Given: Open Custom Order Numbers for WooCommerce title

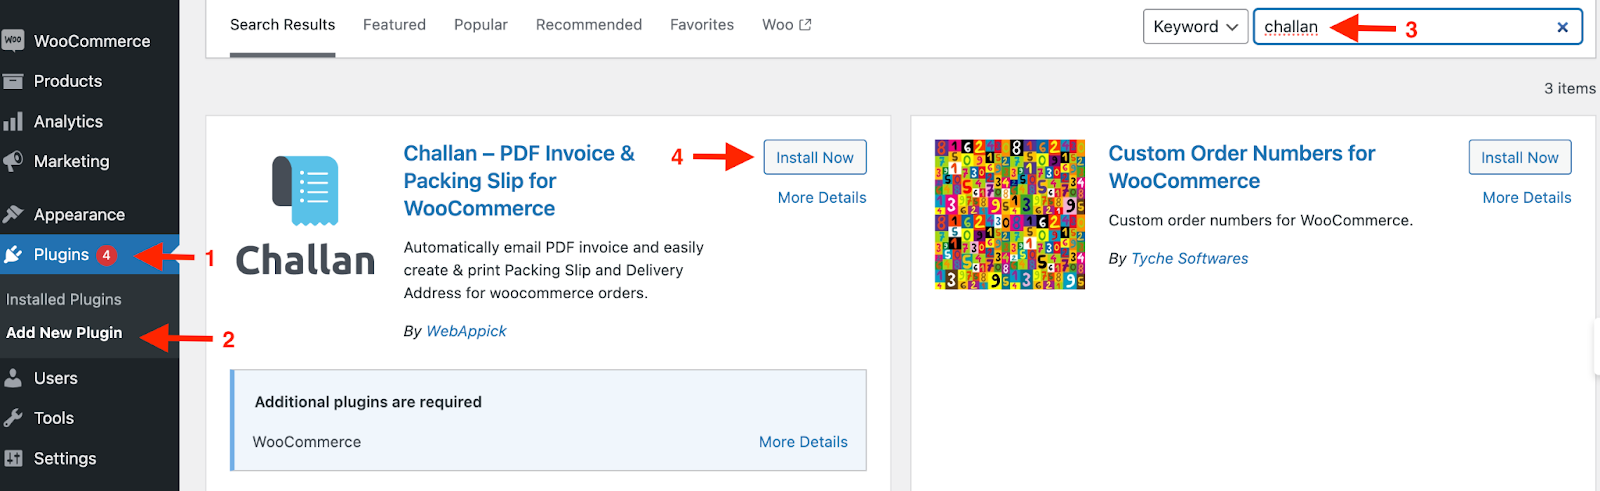Looking at the screenshot, I should coord(1242,167).
